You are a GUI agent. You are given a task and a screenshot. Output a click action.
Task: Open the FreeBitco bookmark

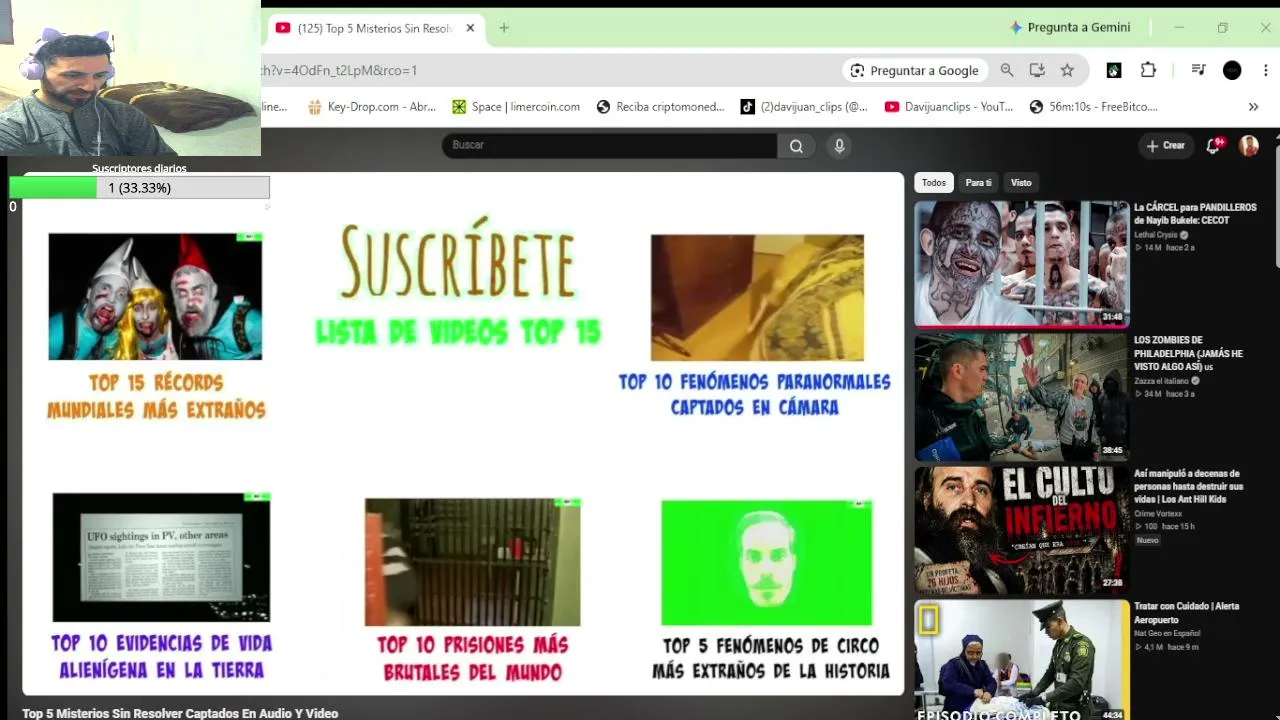coord(1093,107)
